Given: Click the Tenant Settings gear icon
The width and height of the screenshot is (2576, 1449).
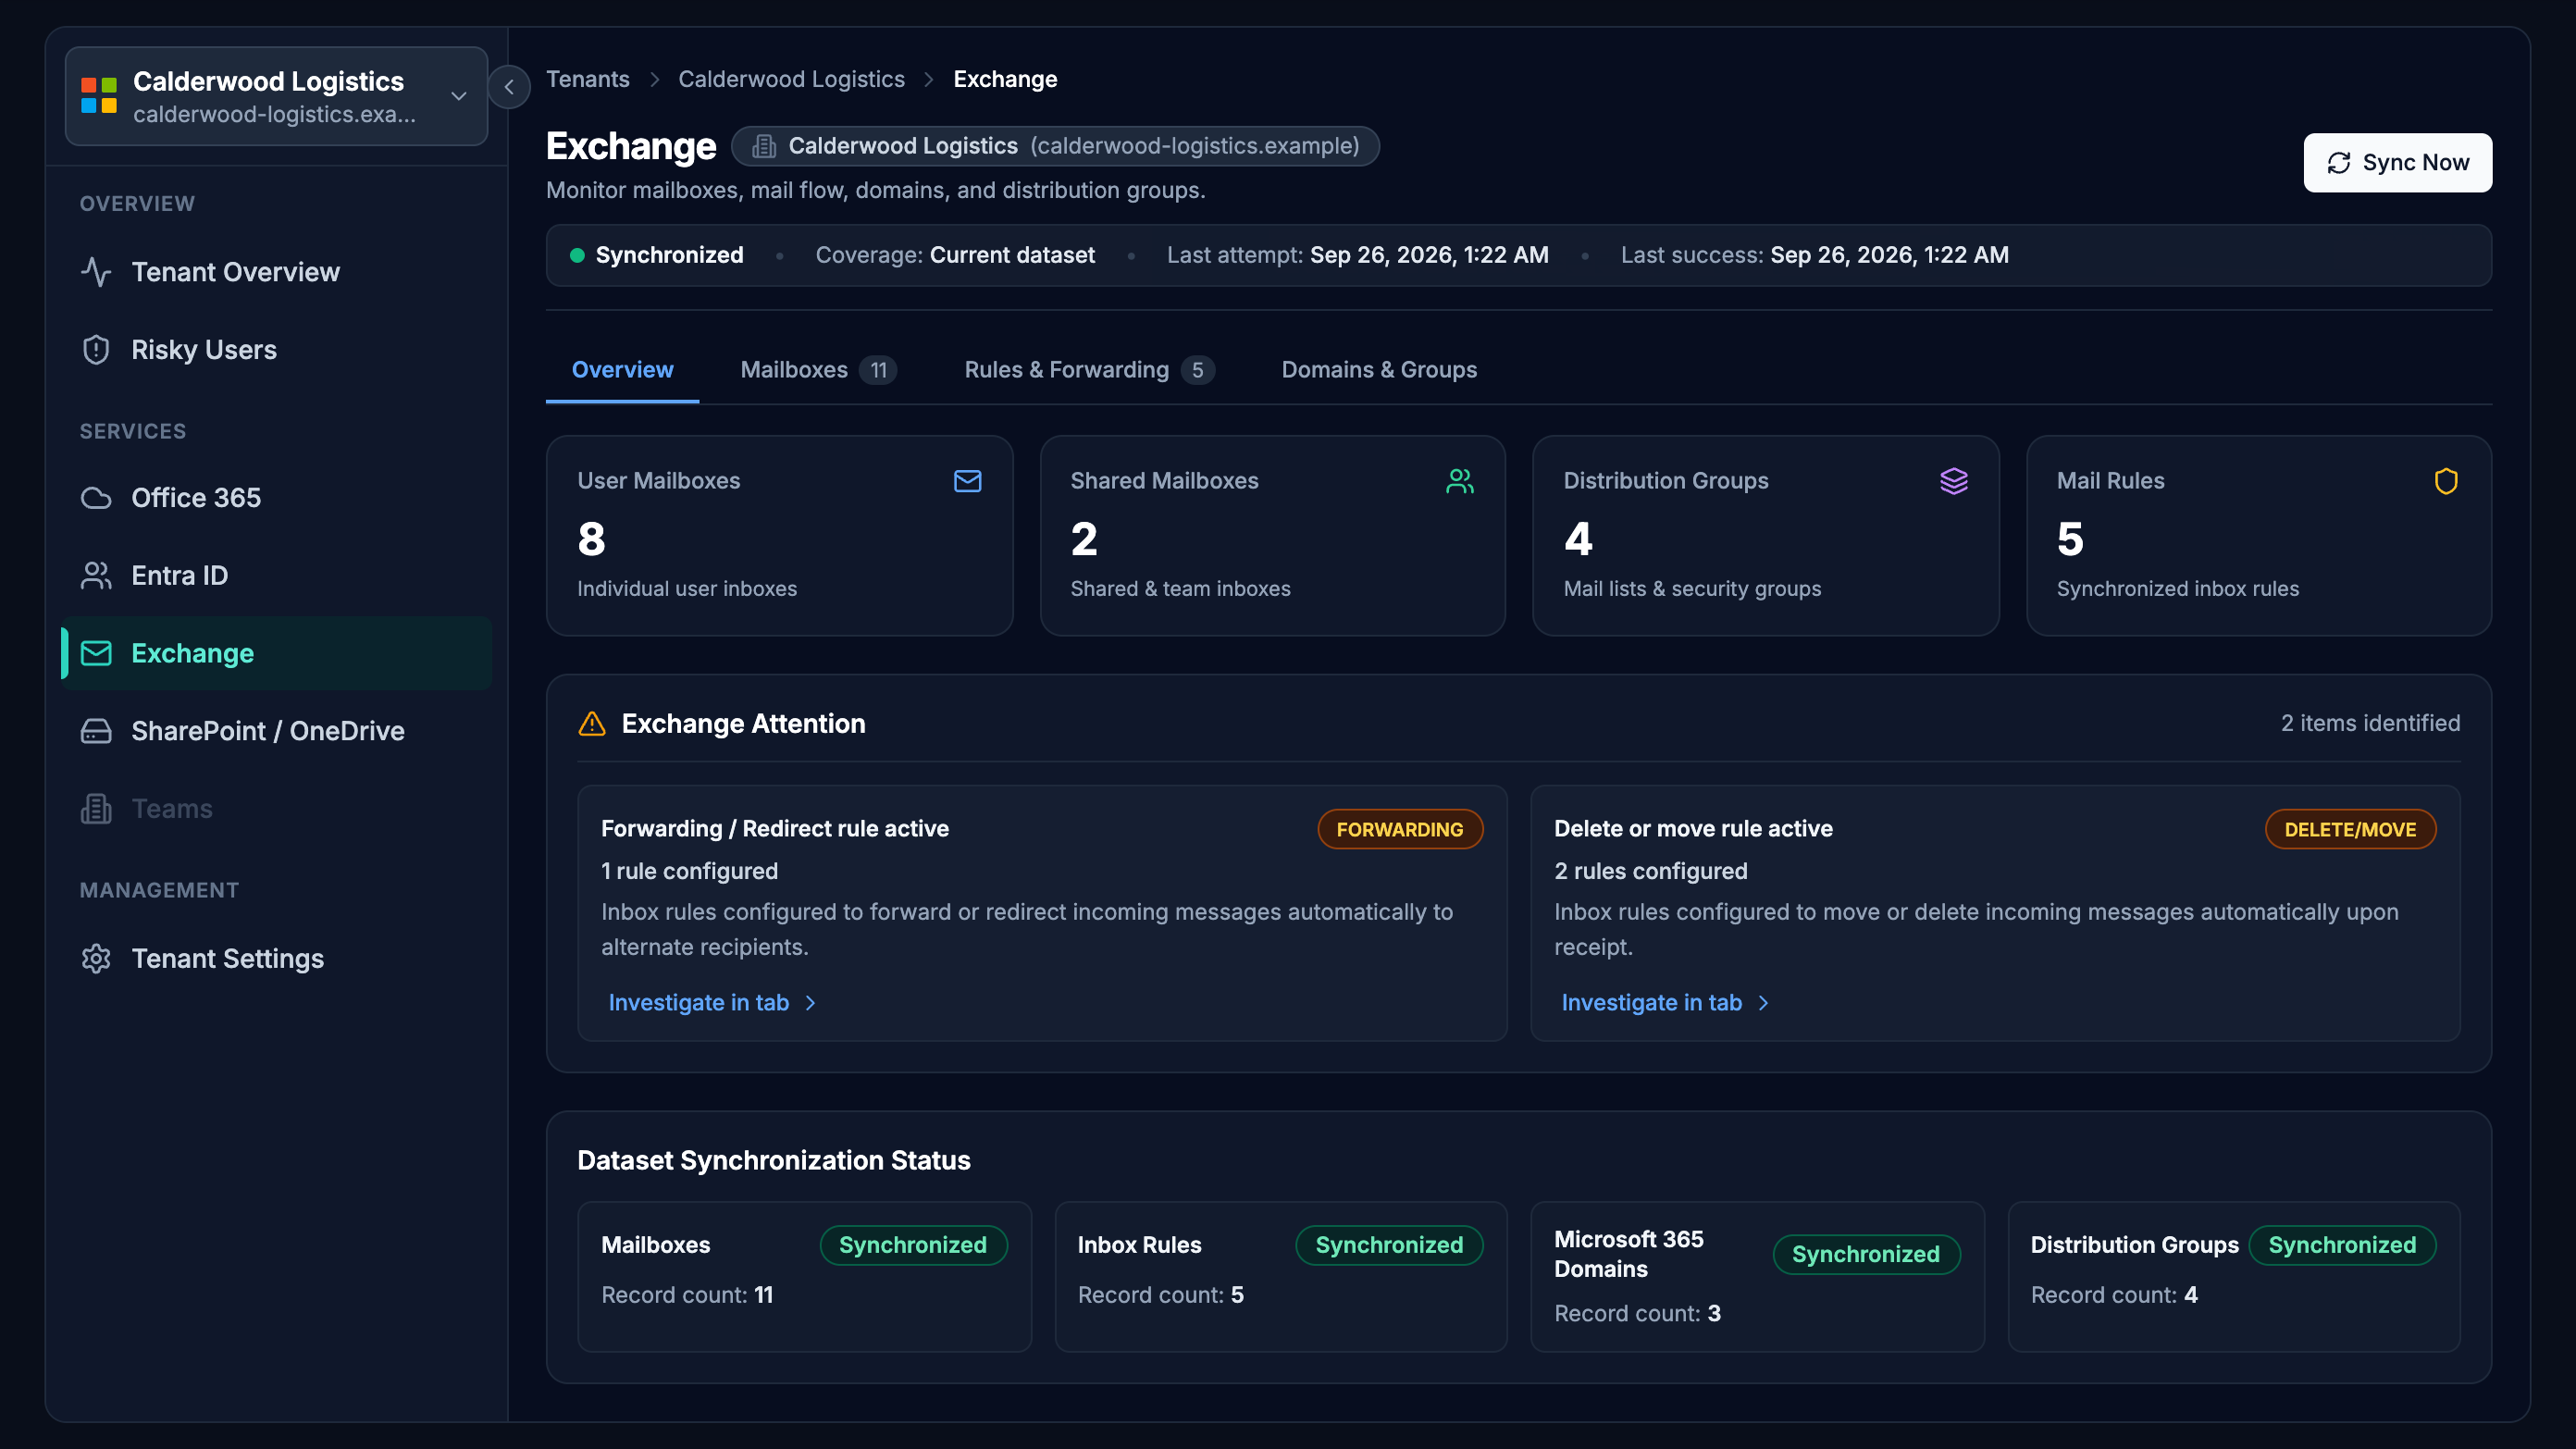Looking at the screenshot, I should (96, 959).
